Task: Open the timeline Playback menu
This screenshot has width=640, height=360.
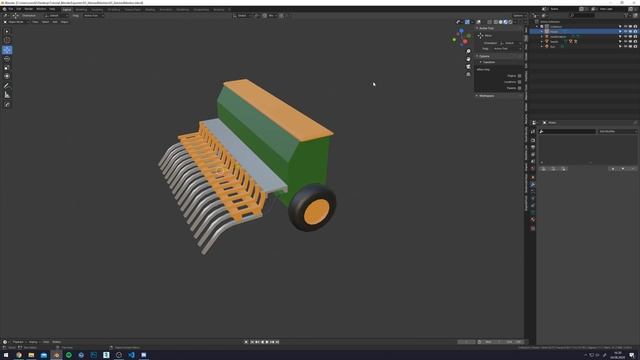Action: (18, 342)
